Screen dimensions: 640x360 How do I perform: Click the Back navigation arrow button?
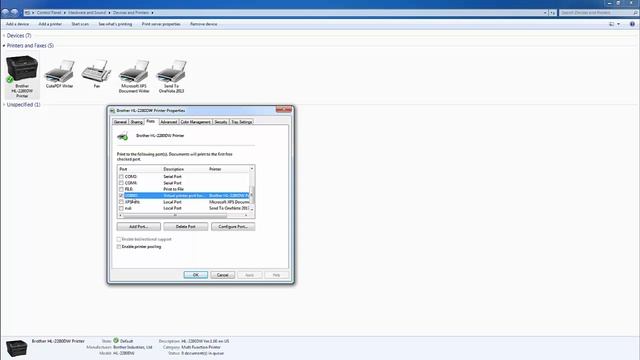point(5,13)
